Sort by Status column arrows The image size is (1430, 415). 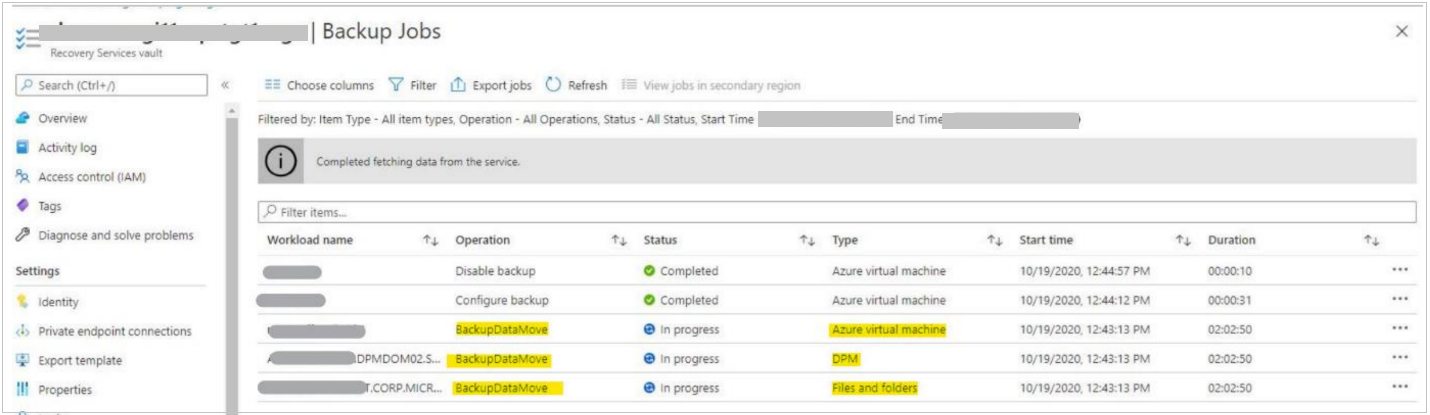[806, 240]
